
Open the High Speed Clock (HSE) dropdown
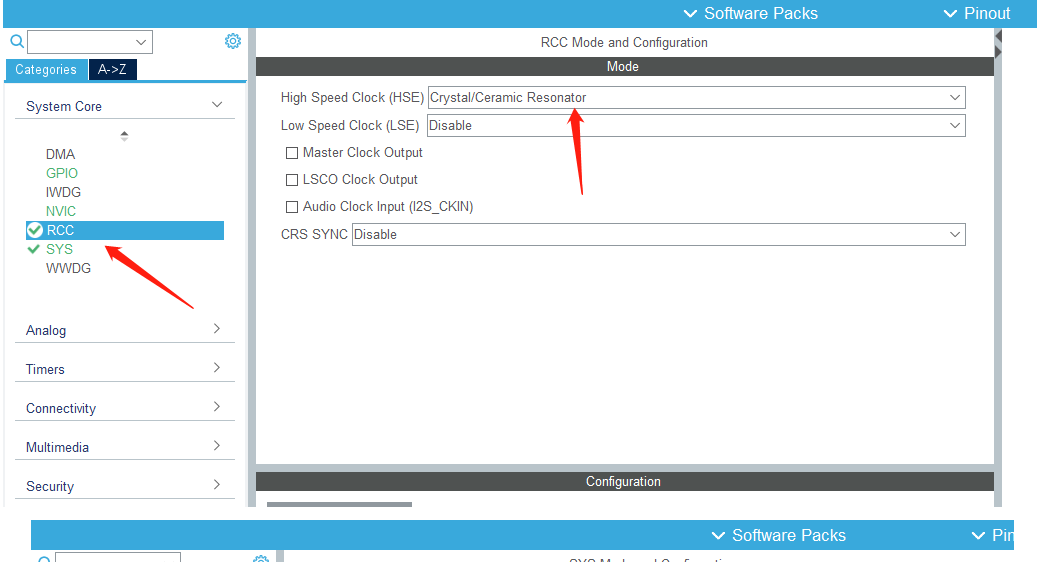(696, 97)
